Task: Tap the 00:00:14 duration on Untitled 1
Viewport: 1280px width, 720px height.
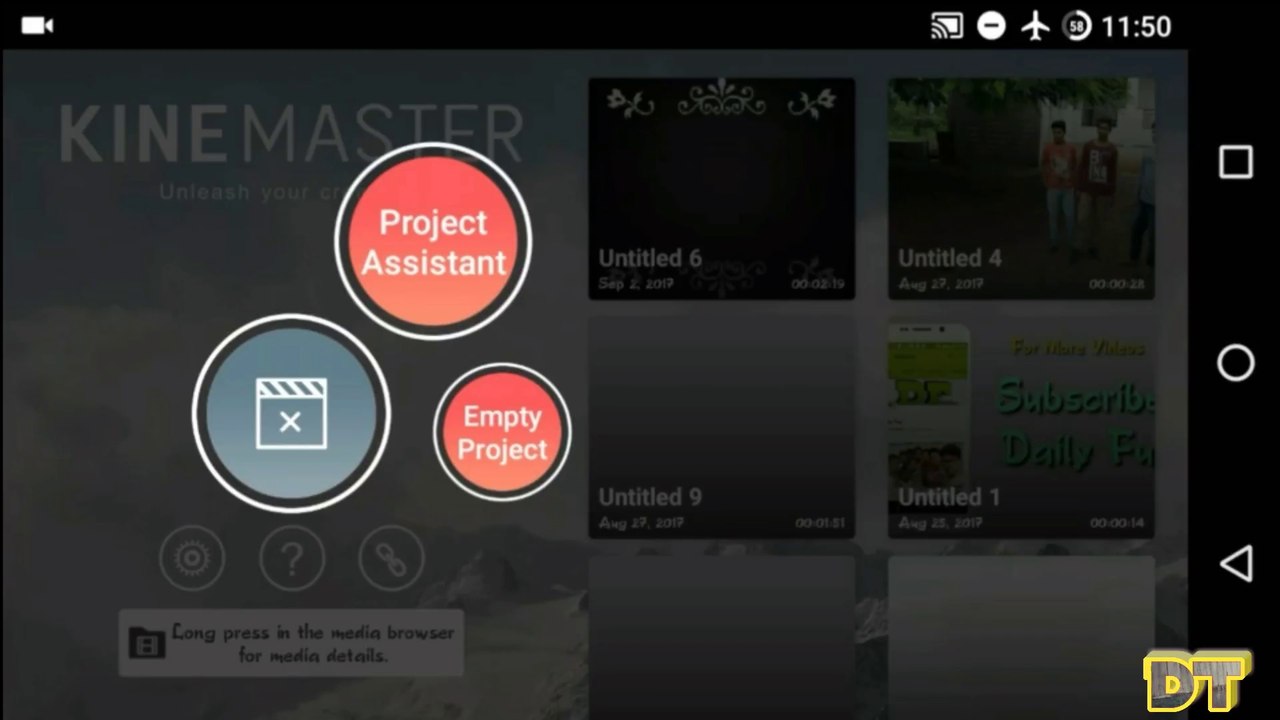Action: click(1117, 523)
